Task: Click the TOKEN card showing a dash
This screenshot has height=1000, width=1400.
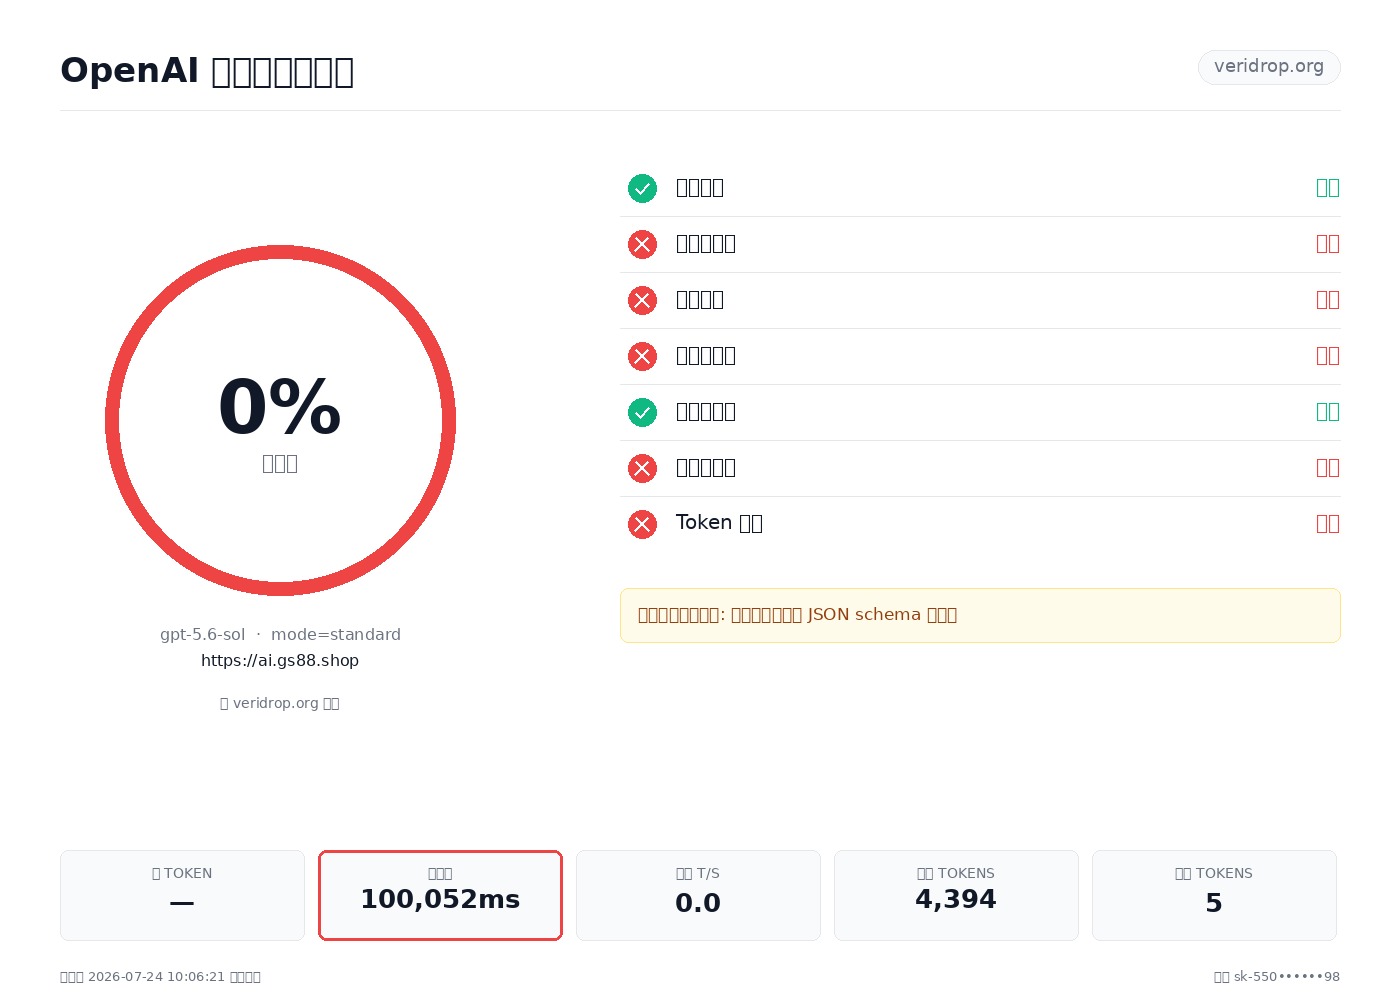Action: pos(182,895)
